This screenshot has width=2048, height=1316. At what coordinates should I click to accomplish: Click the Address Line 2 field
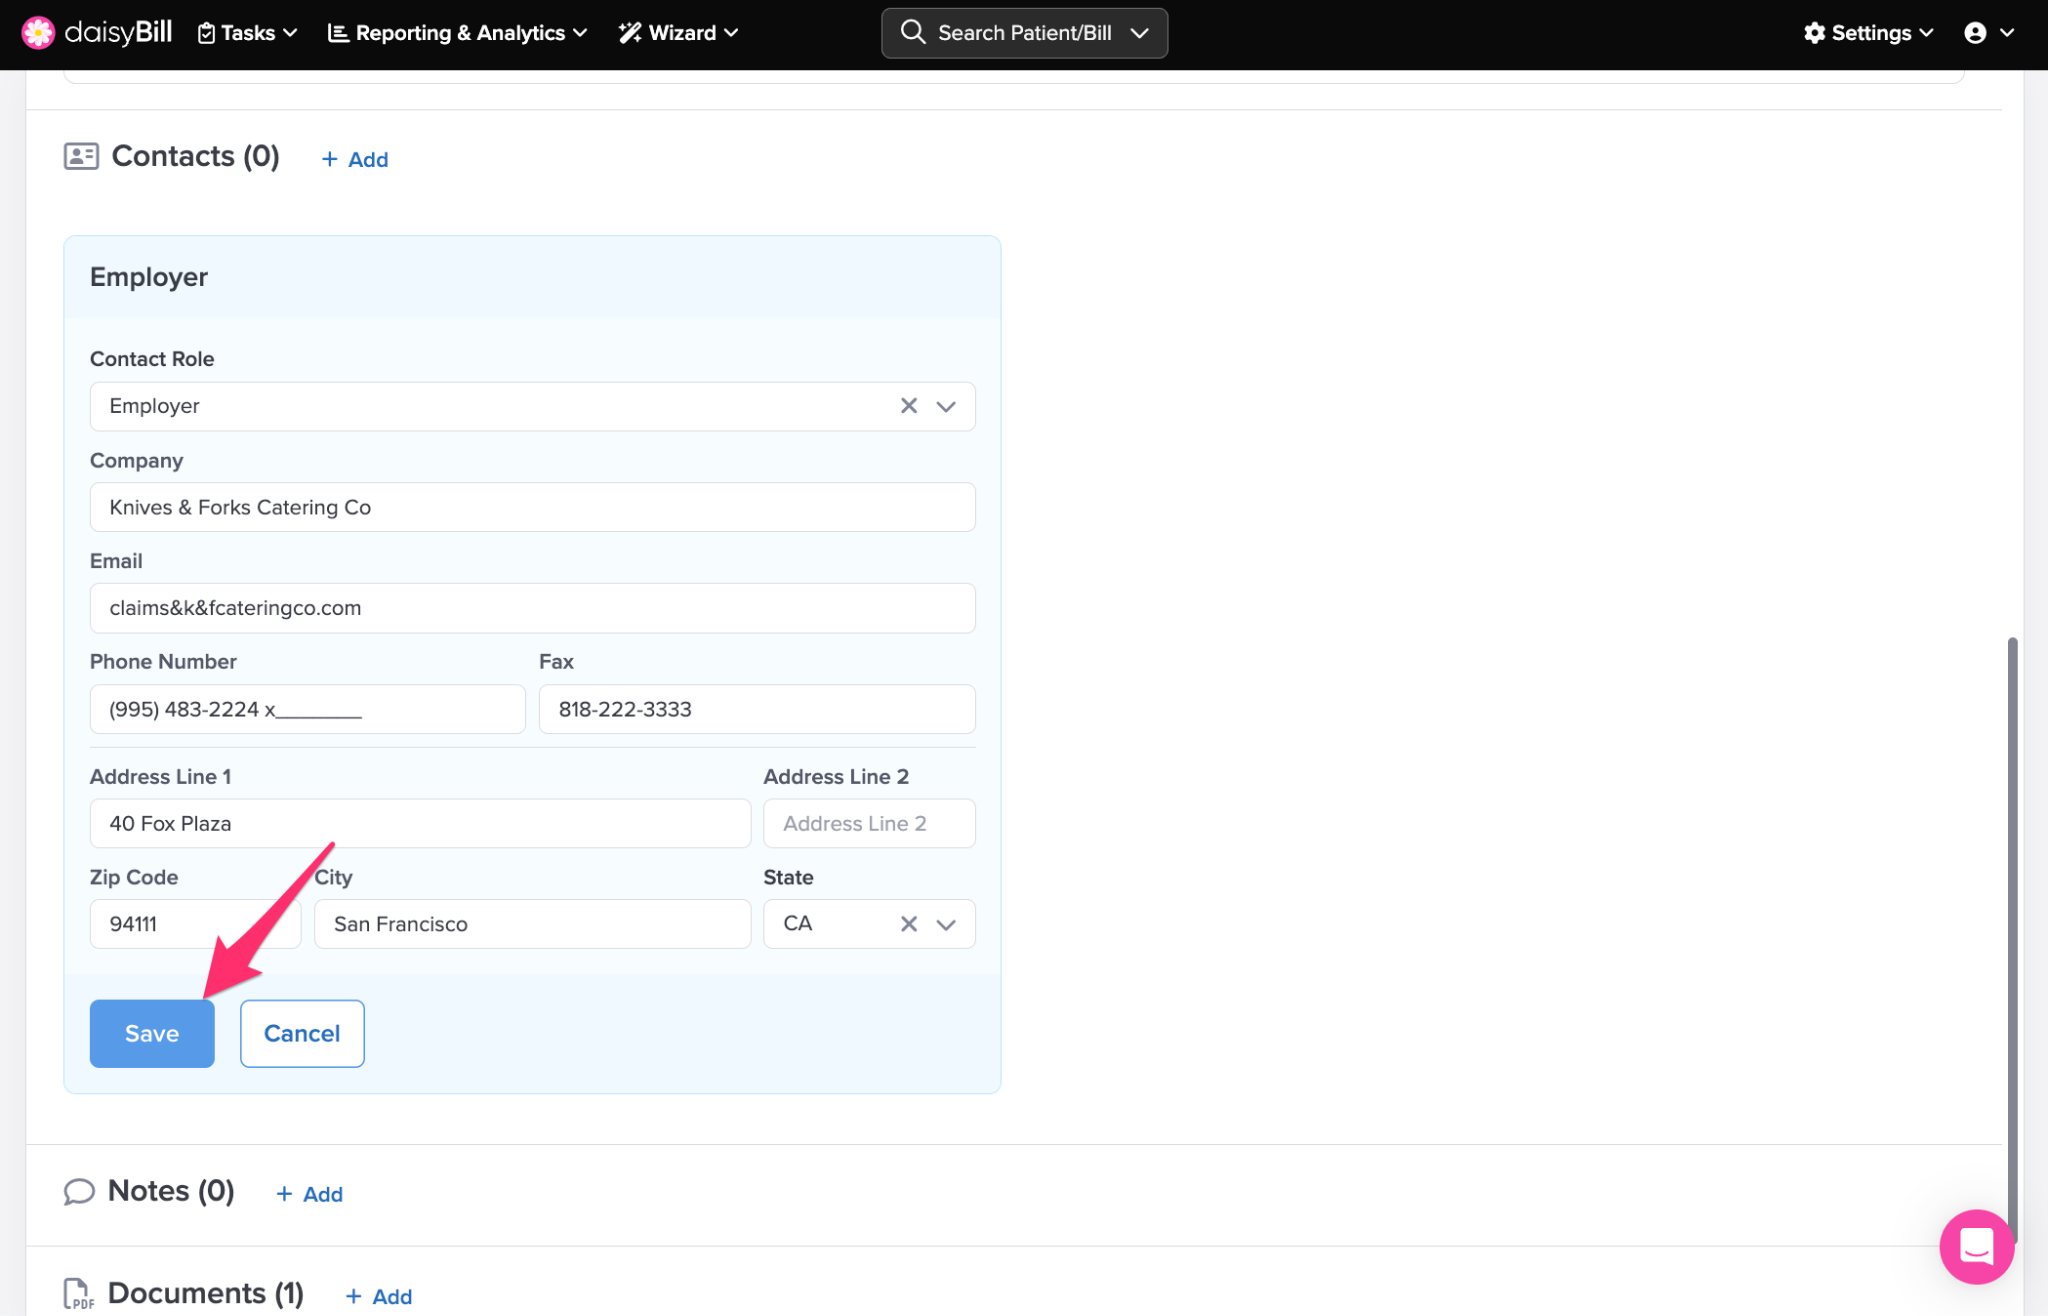(x=868, y=823)
